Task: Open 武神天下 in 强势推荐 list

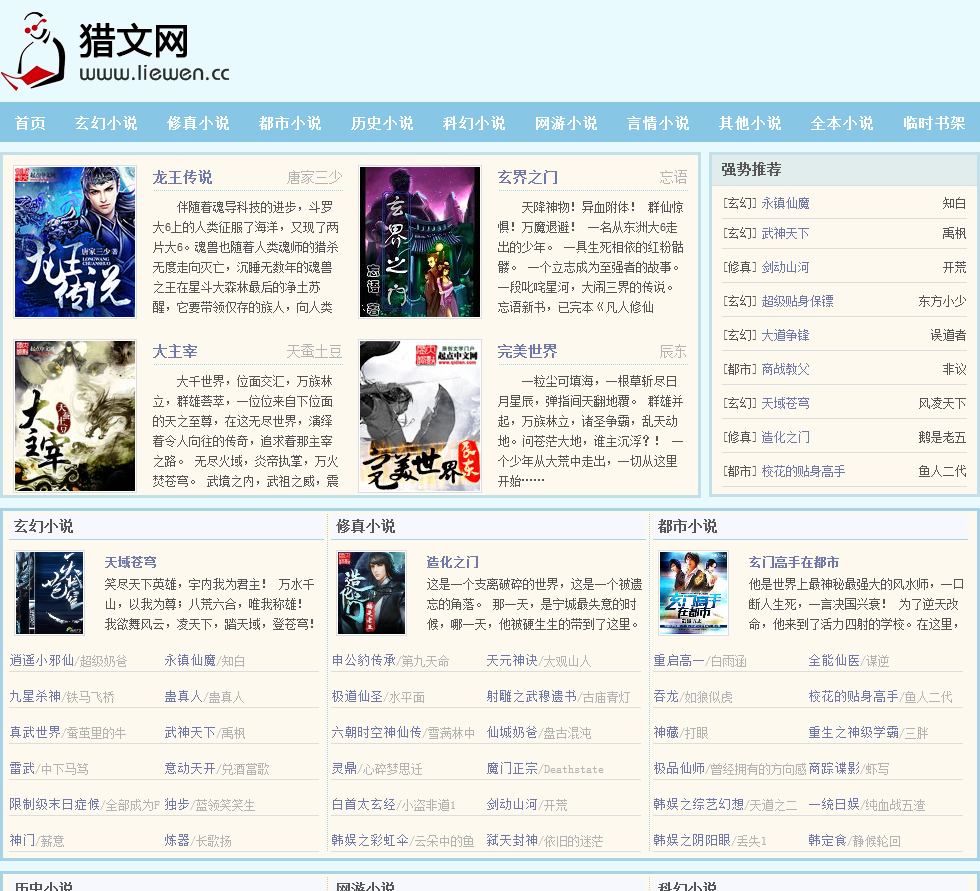Action: tap(786, 233)
